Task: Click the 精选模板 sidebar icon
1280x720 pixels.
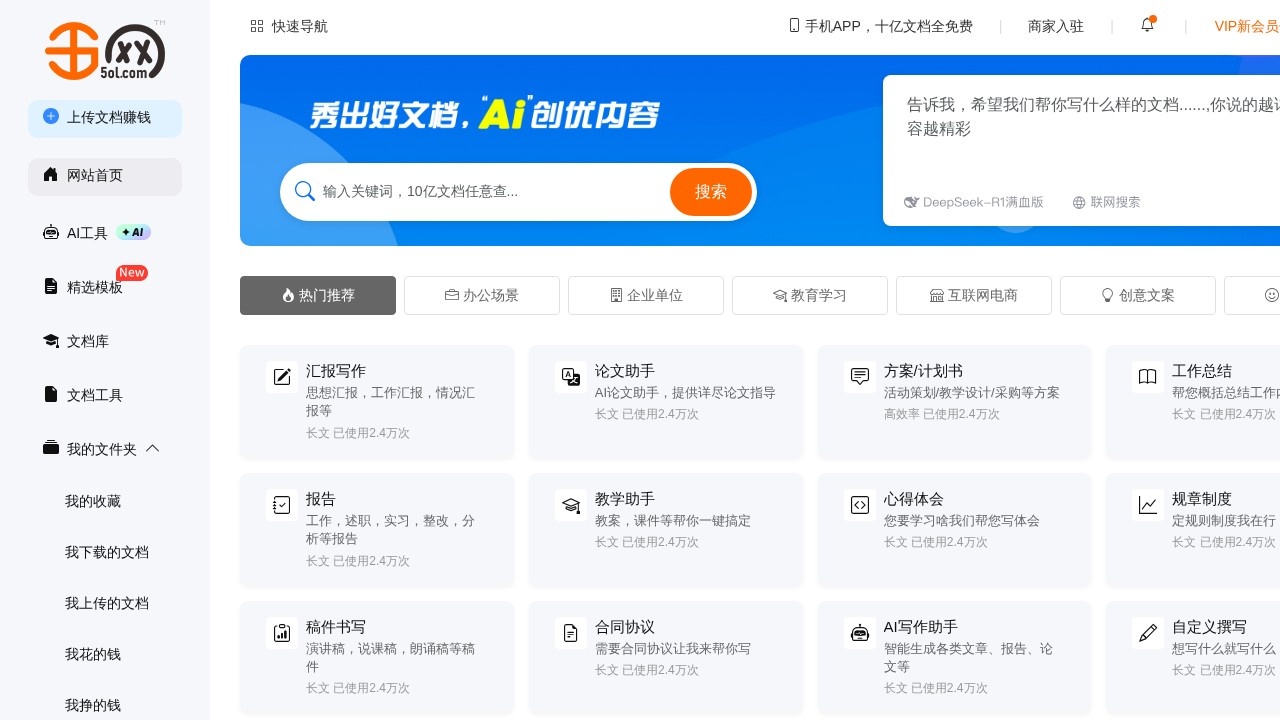Action: pos(50,286)
